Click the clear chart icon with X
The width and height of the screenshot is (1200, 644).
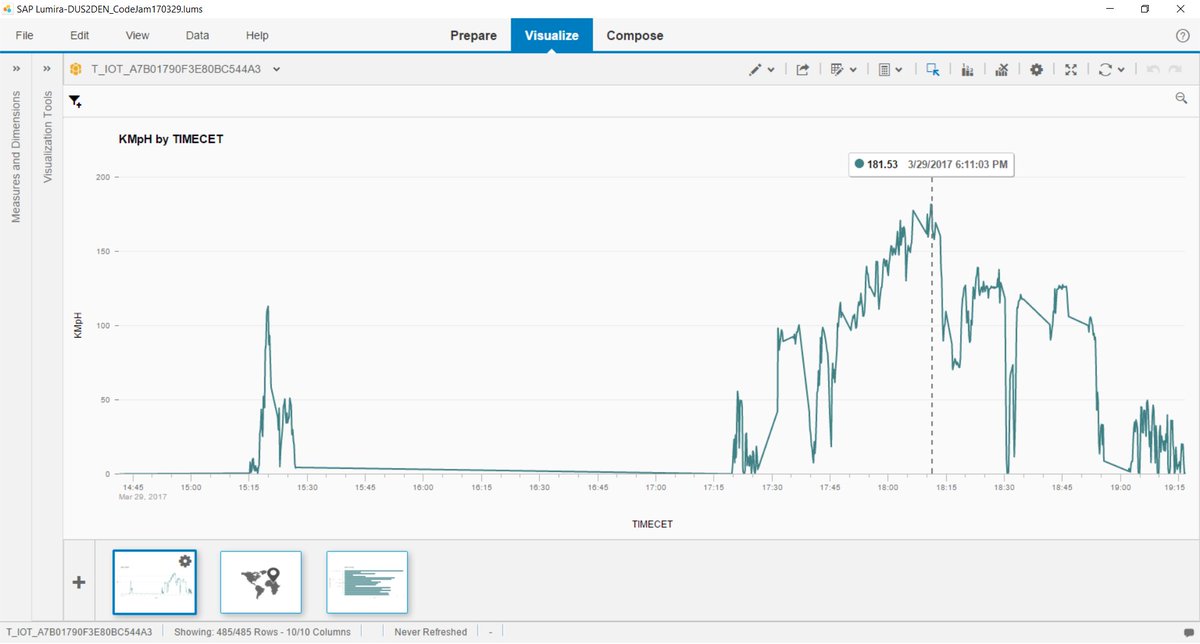pos(1001,70)
